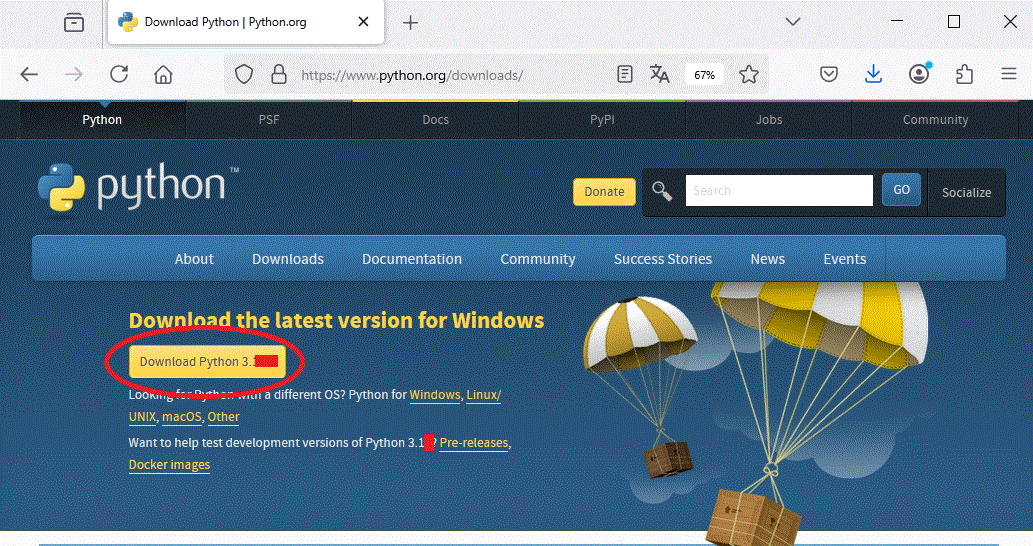Click the address bar URL
The height and width of the screenshot is (546, 1033).
(x=412, y=75)
